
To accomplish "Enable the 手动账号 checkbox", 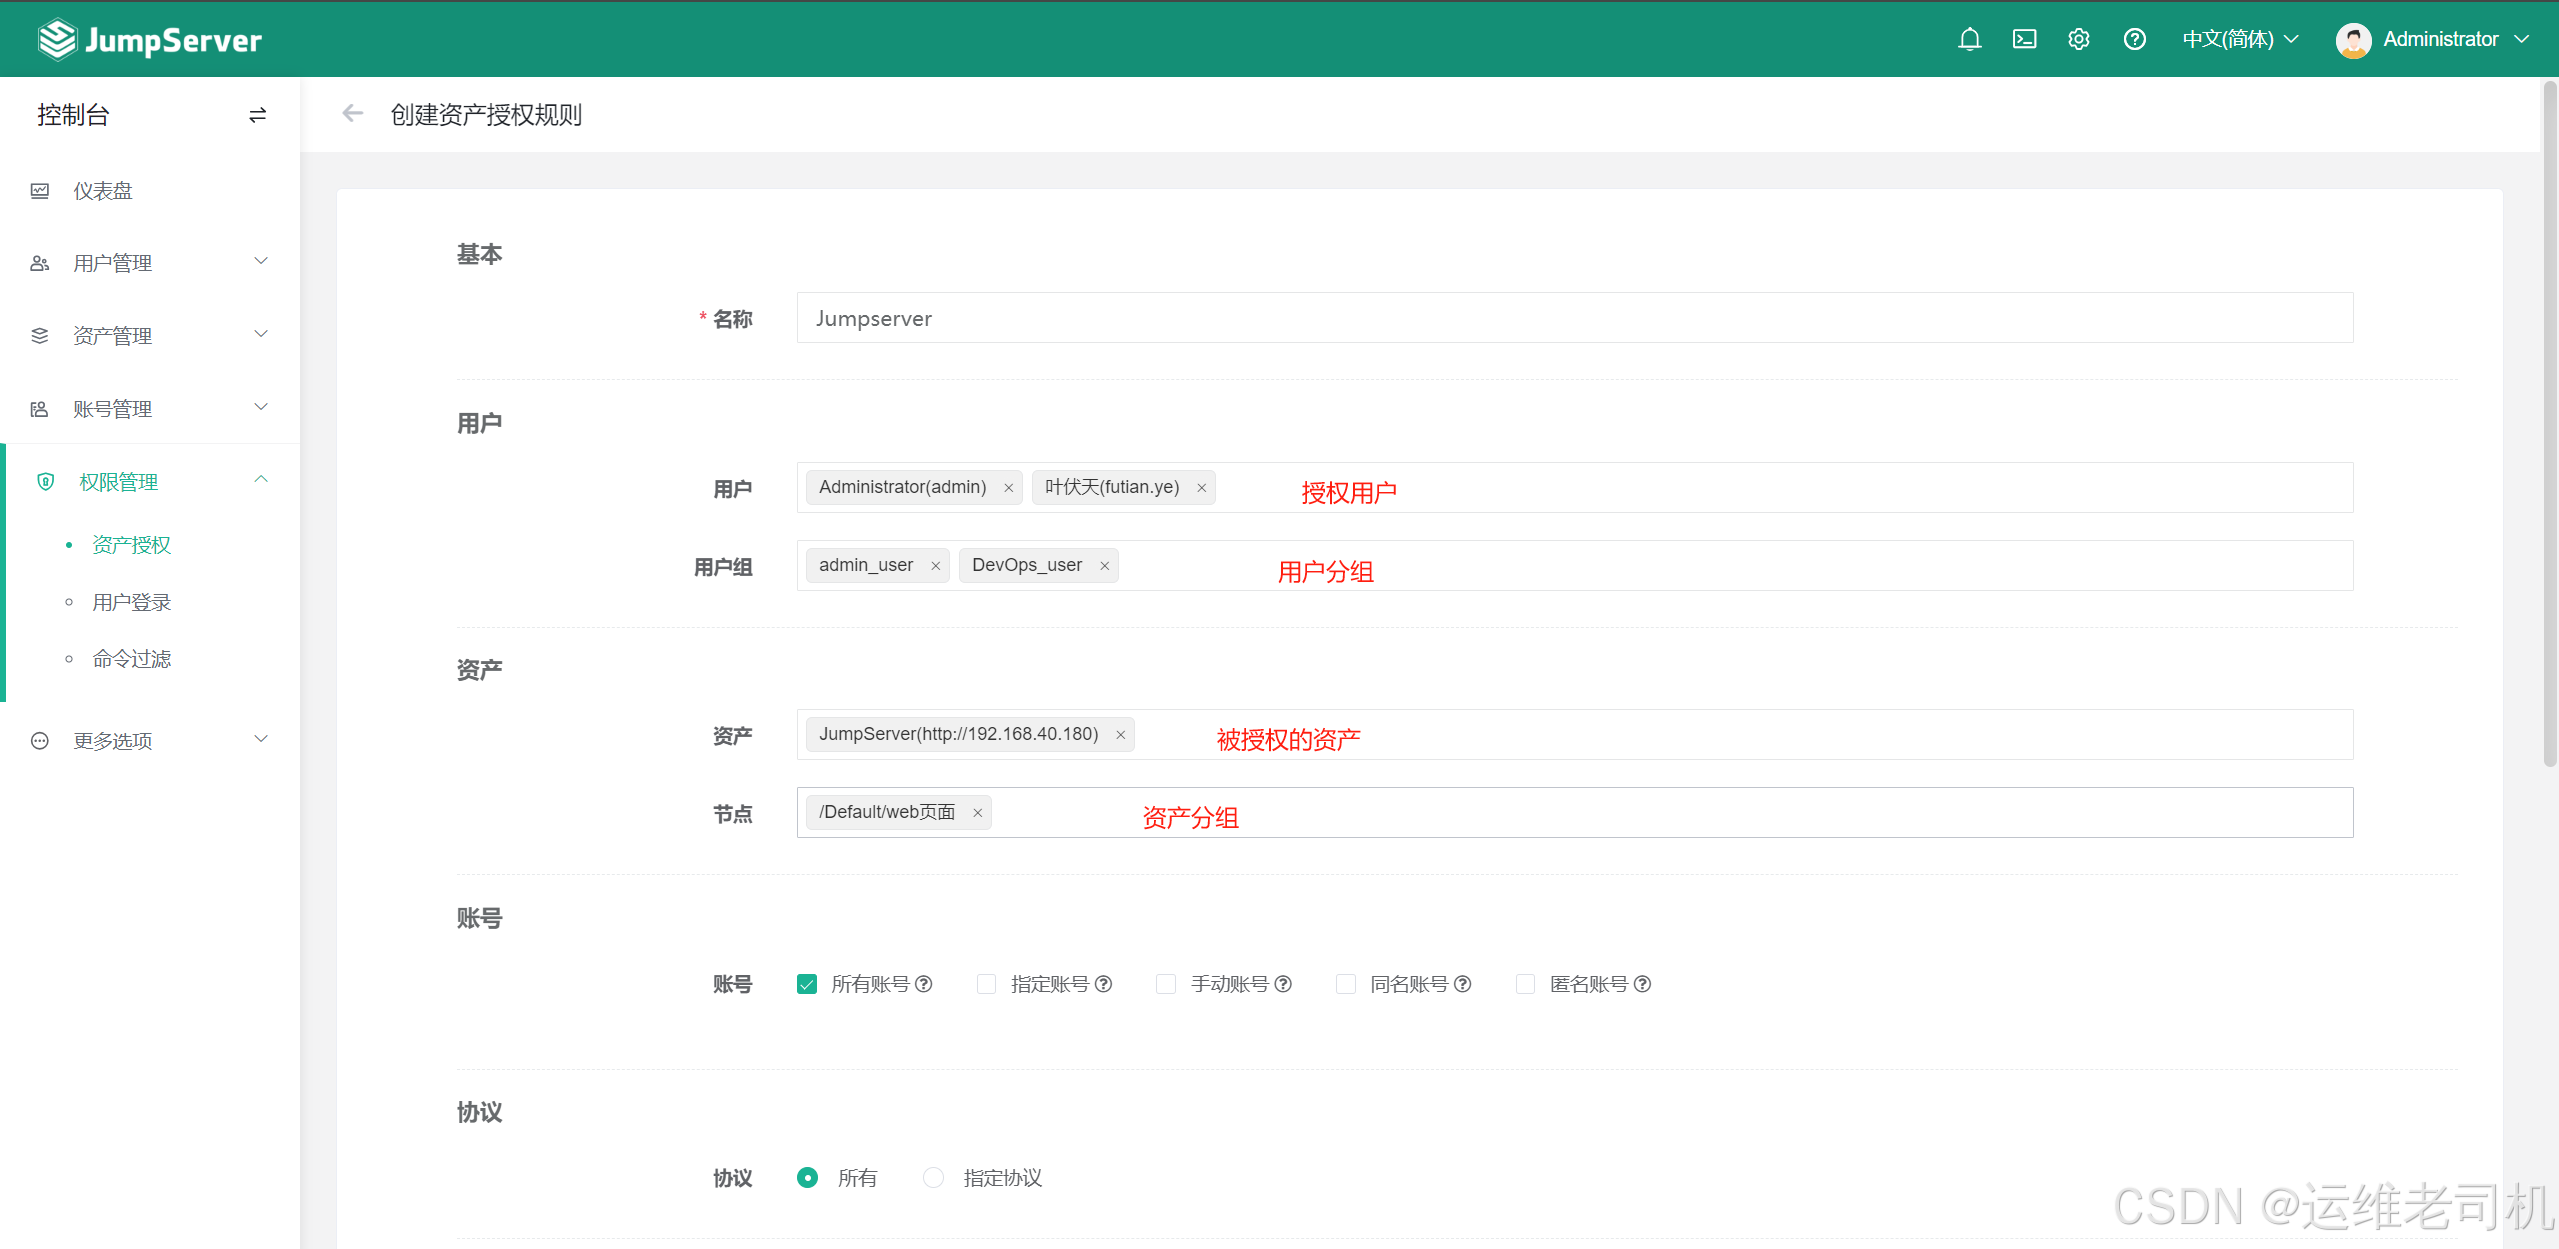I will click(x=1166, y=984).
